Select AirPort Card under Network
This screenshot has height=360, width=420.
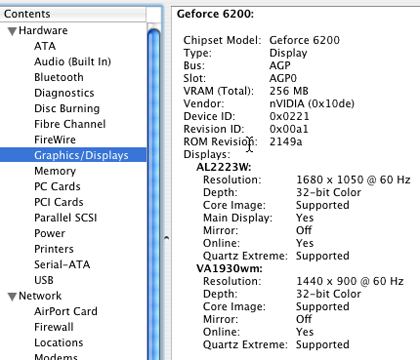66,311
